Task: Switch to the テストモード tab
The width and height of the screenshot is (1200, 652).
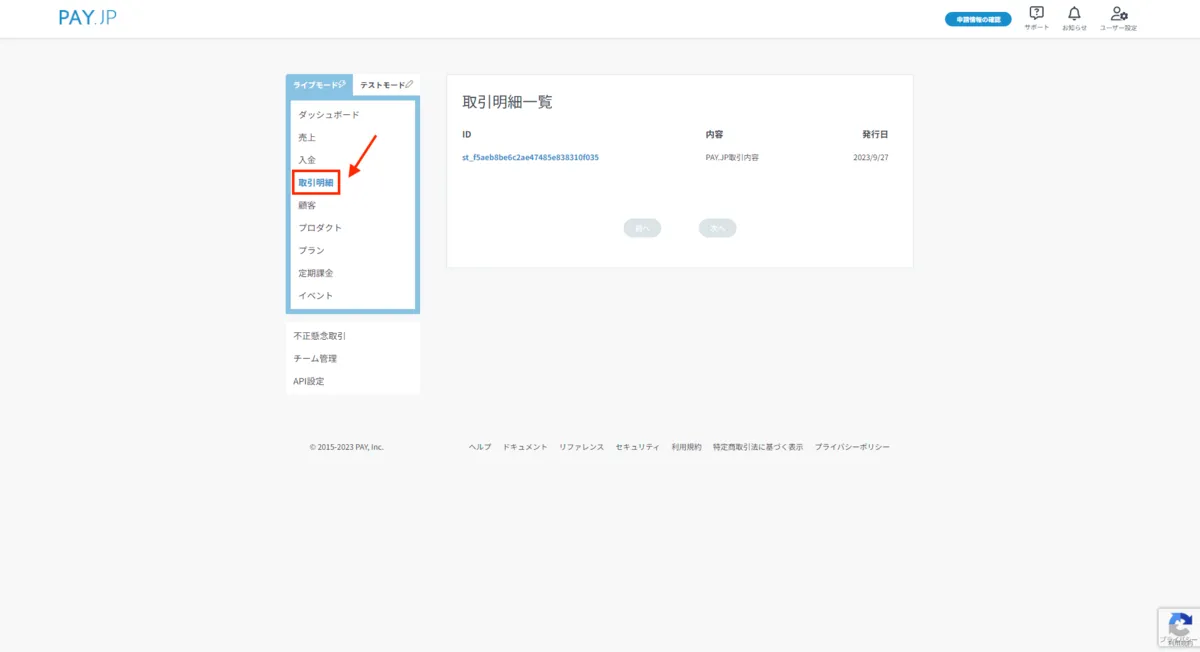Action: point(386,85)
